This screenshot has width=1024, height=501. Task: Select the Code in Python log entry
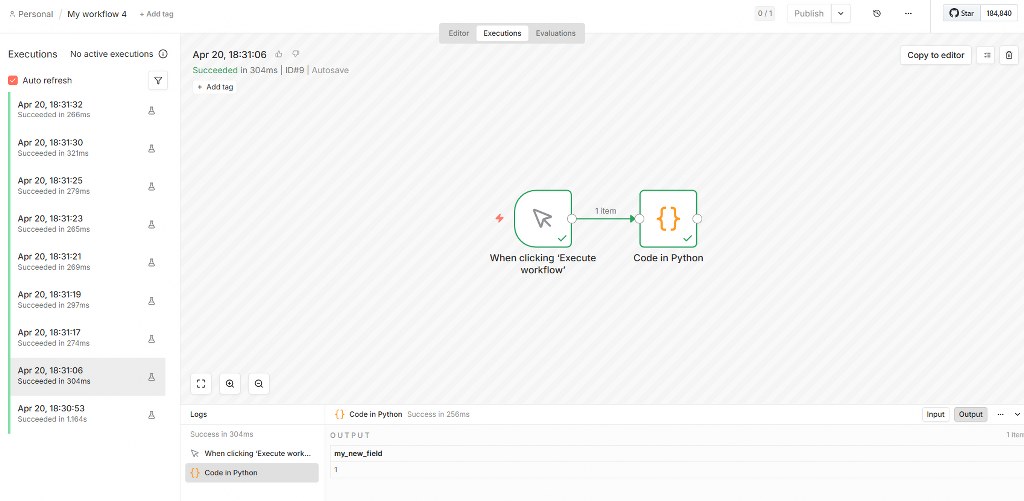251,472
